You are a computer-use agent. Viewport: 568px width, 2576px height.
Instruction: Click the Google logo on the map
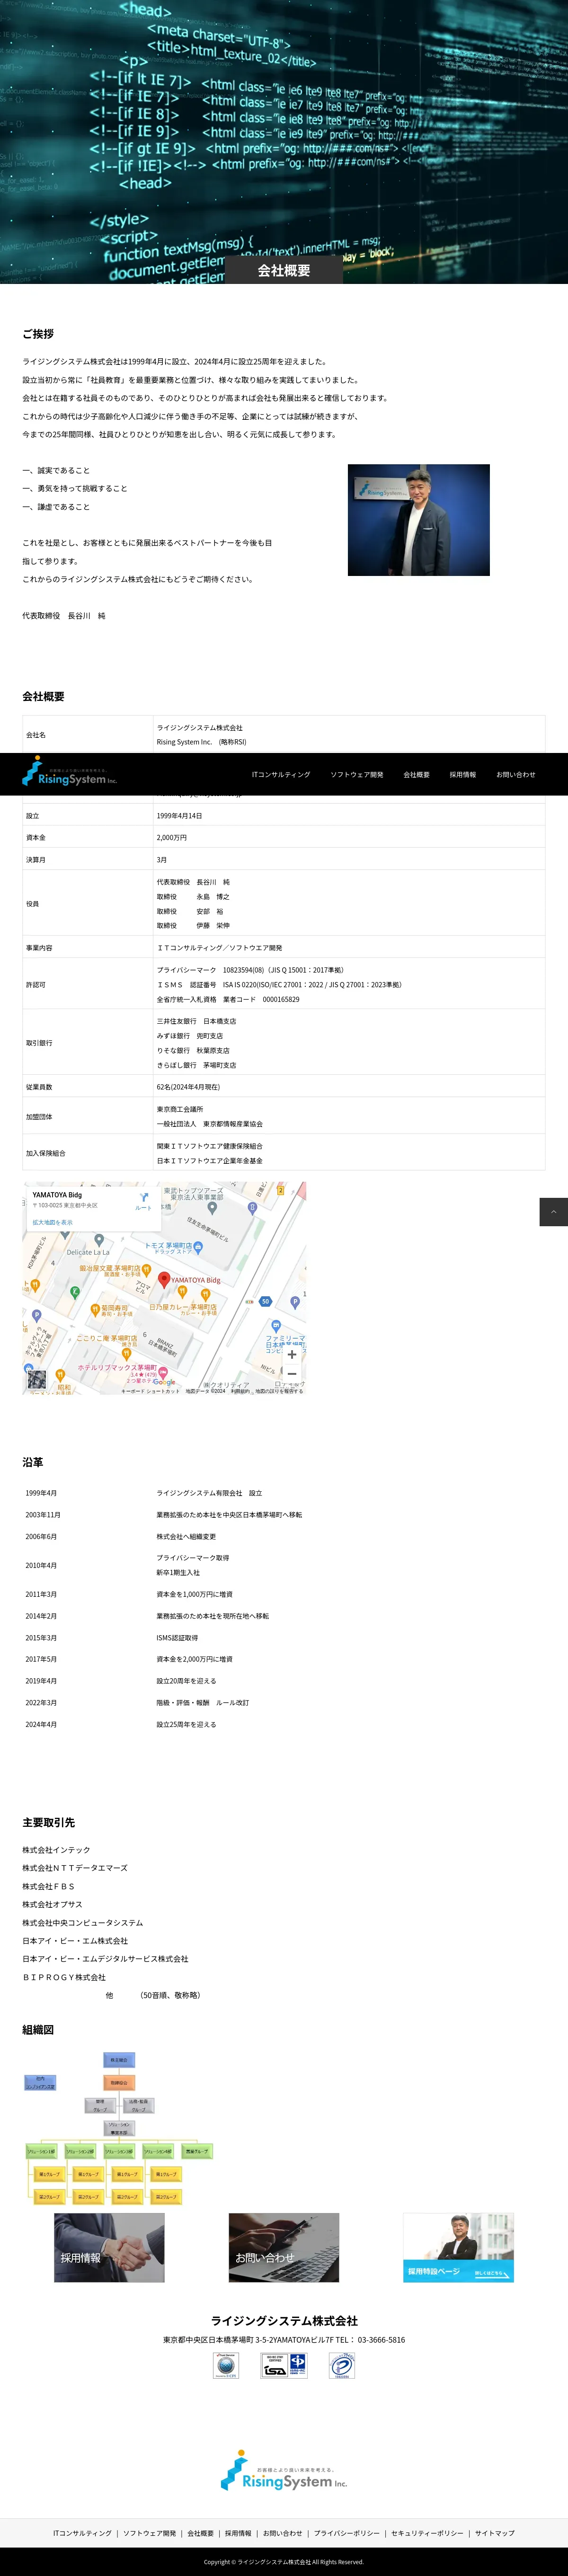click(164, 1382)
